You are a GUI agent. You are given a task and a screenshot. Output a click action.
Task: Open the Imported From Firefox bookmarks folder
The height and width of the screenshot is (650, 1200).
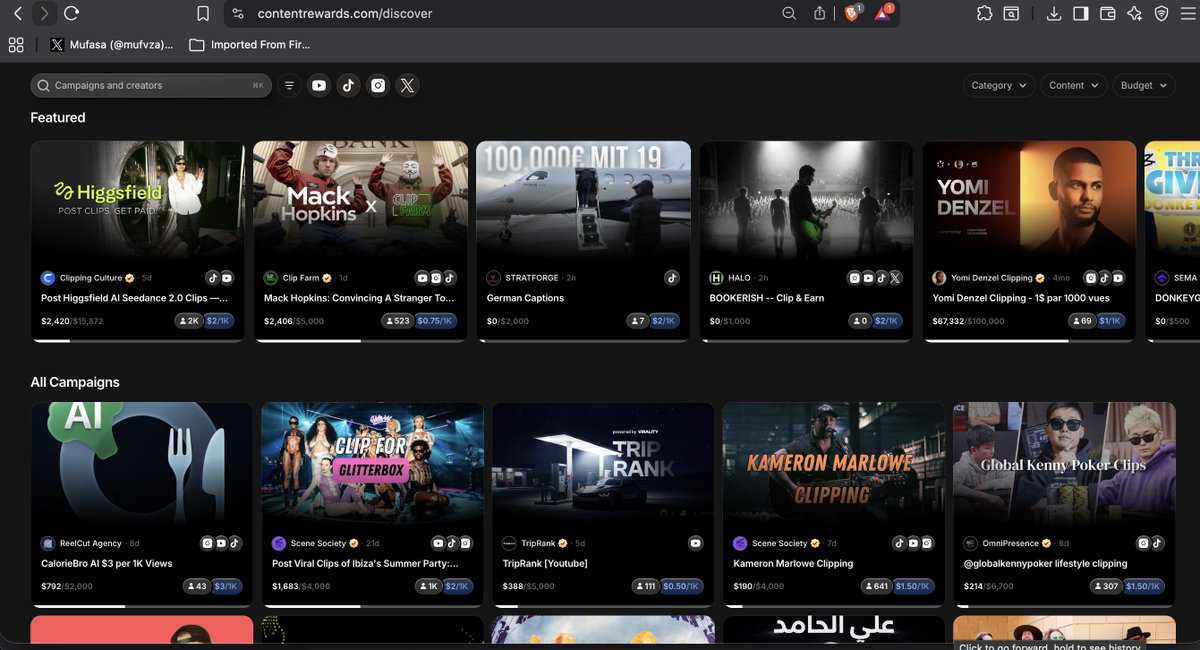pyautogui.click(x=250, y=45)
